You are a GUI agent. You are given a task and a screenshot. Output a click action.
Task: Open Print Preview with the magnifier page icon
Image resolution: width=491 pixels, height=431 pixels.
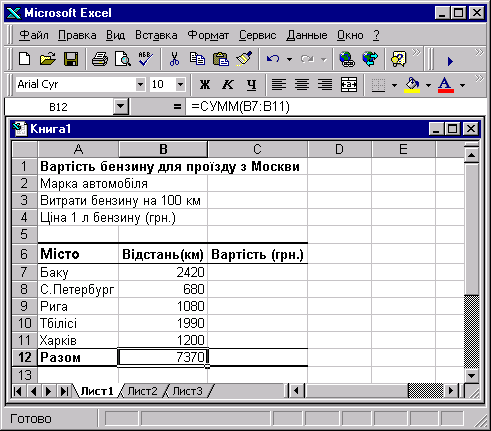(x=123, y=59)
